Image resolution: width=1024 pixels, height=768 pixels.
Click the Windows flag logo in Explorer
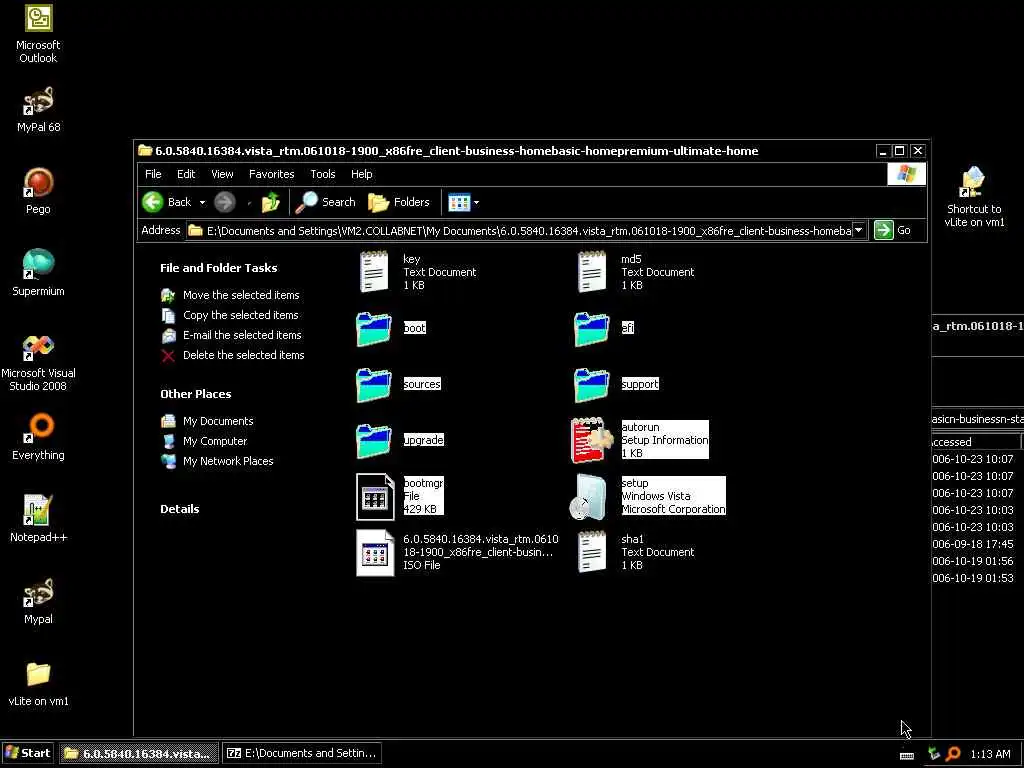(x=906, y=174)
